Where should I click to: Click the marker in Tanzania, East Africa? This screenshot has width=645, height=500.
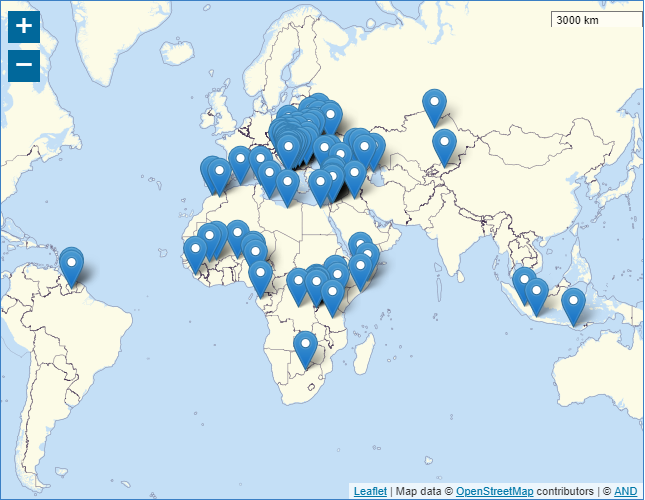[x=332, y=299]
